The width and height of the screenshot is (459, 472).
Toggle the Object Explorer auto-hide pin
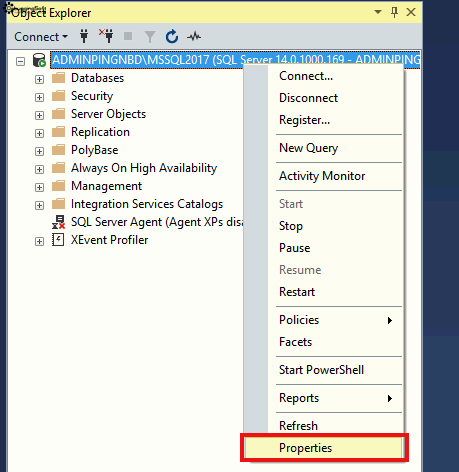pyautogui.click(x=394, y=12)
